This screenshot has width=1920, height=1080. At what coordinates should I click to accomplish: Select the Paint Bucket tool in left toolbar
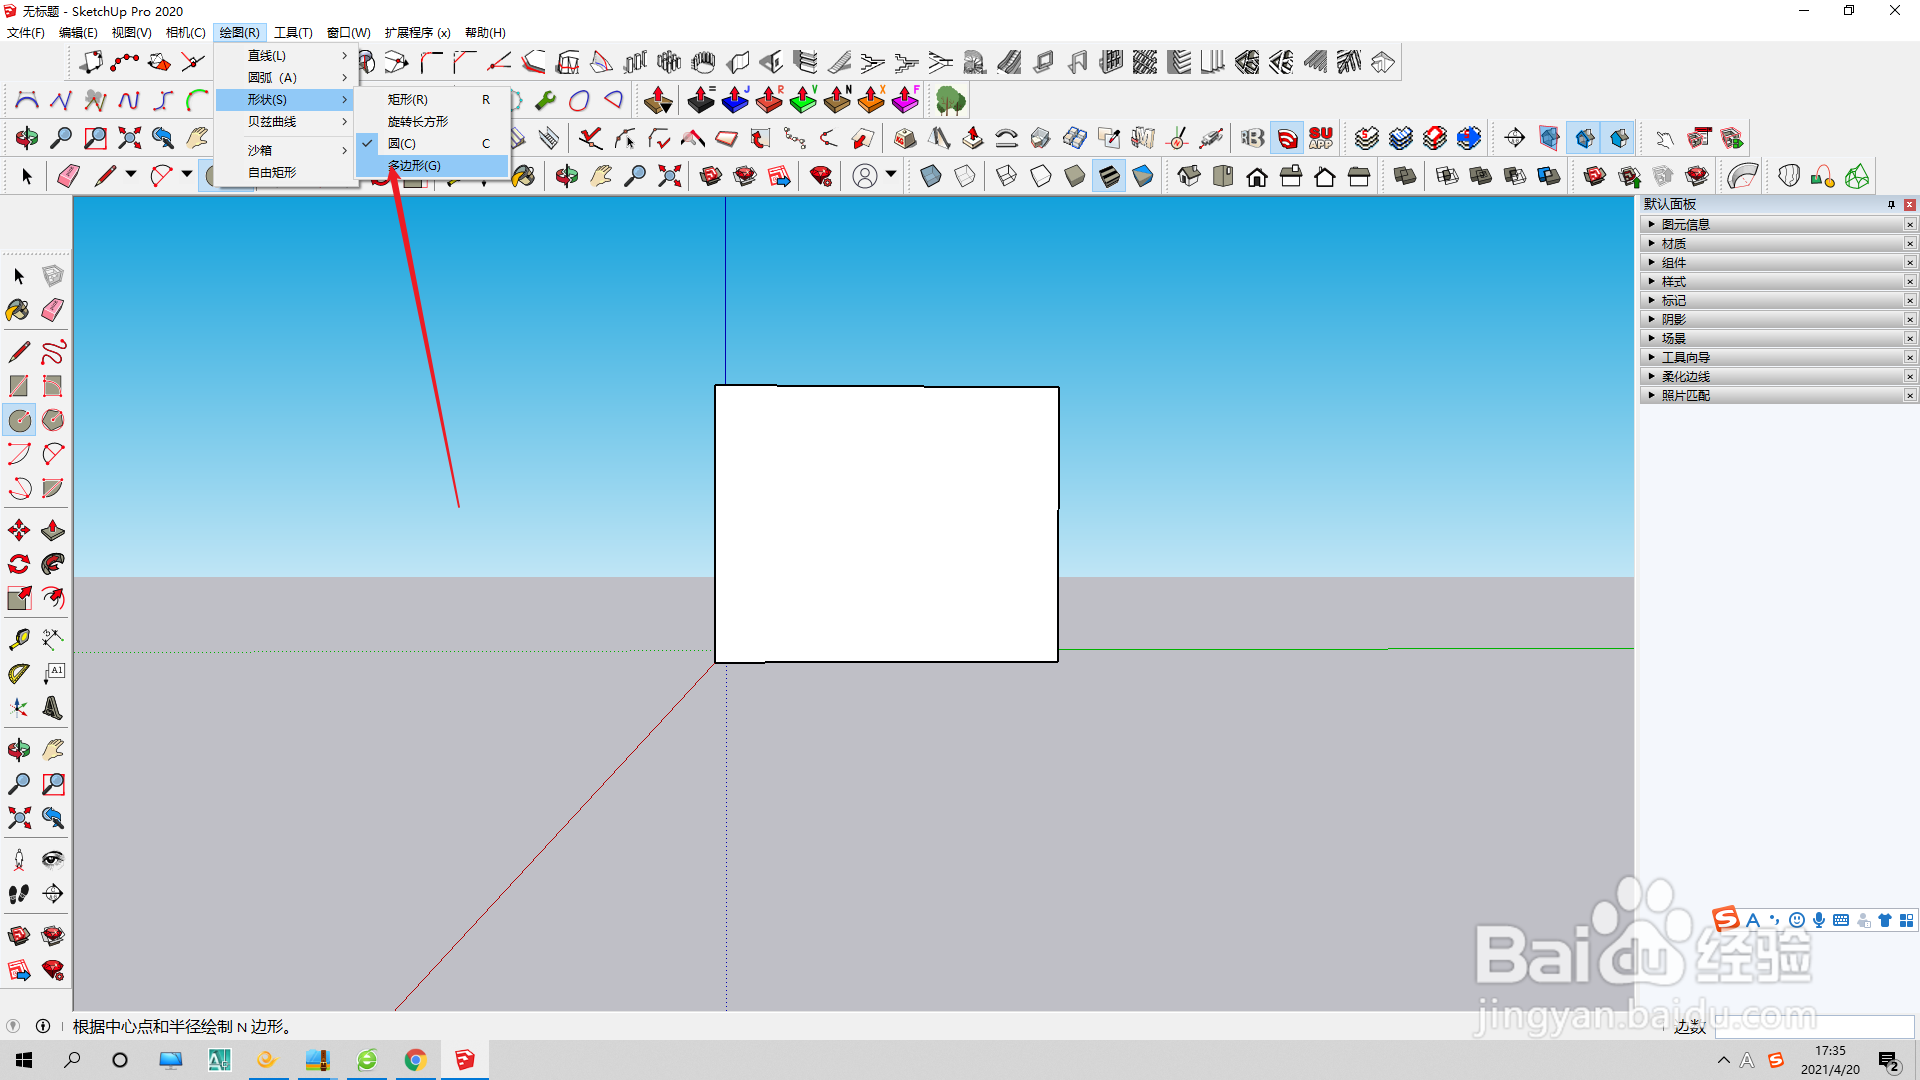18,310
